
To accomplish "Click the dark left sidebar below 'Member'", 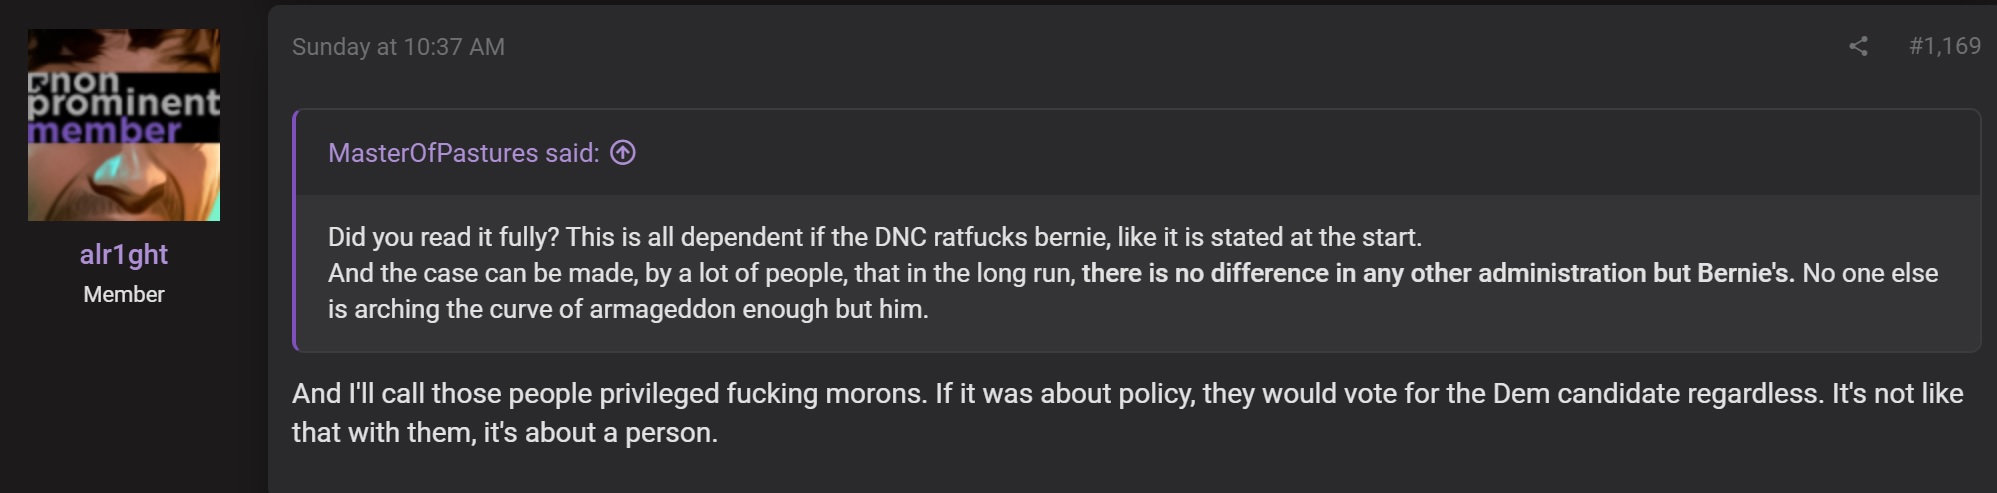I will pyautogui.click(x=134, y=400).
